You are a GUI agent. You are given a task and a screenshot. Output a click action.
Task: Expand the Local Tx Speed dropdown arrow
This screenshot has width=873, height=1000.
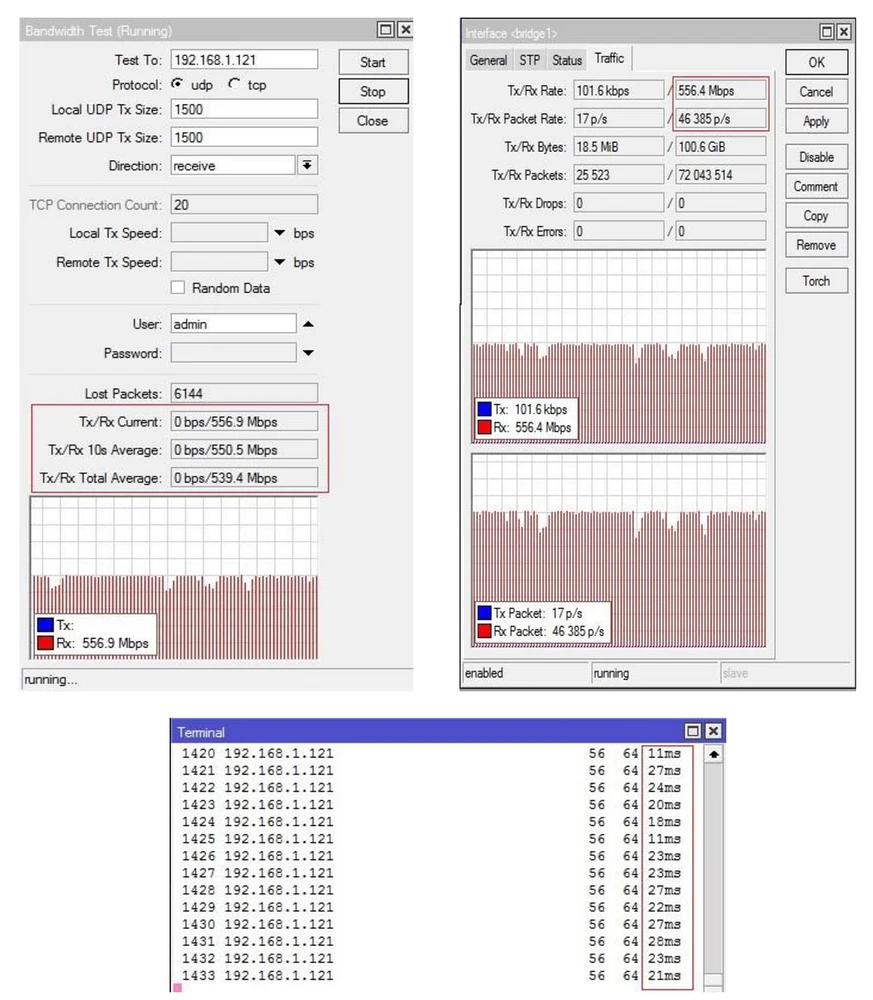pos(279,234)
